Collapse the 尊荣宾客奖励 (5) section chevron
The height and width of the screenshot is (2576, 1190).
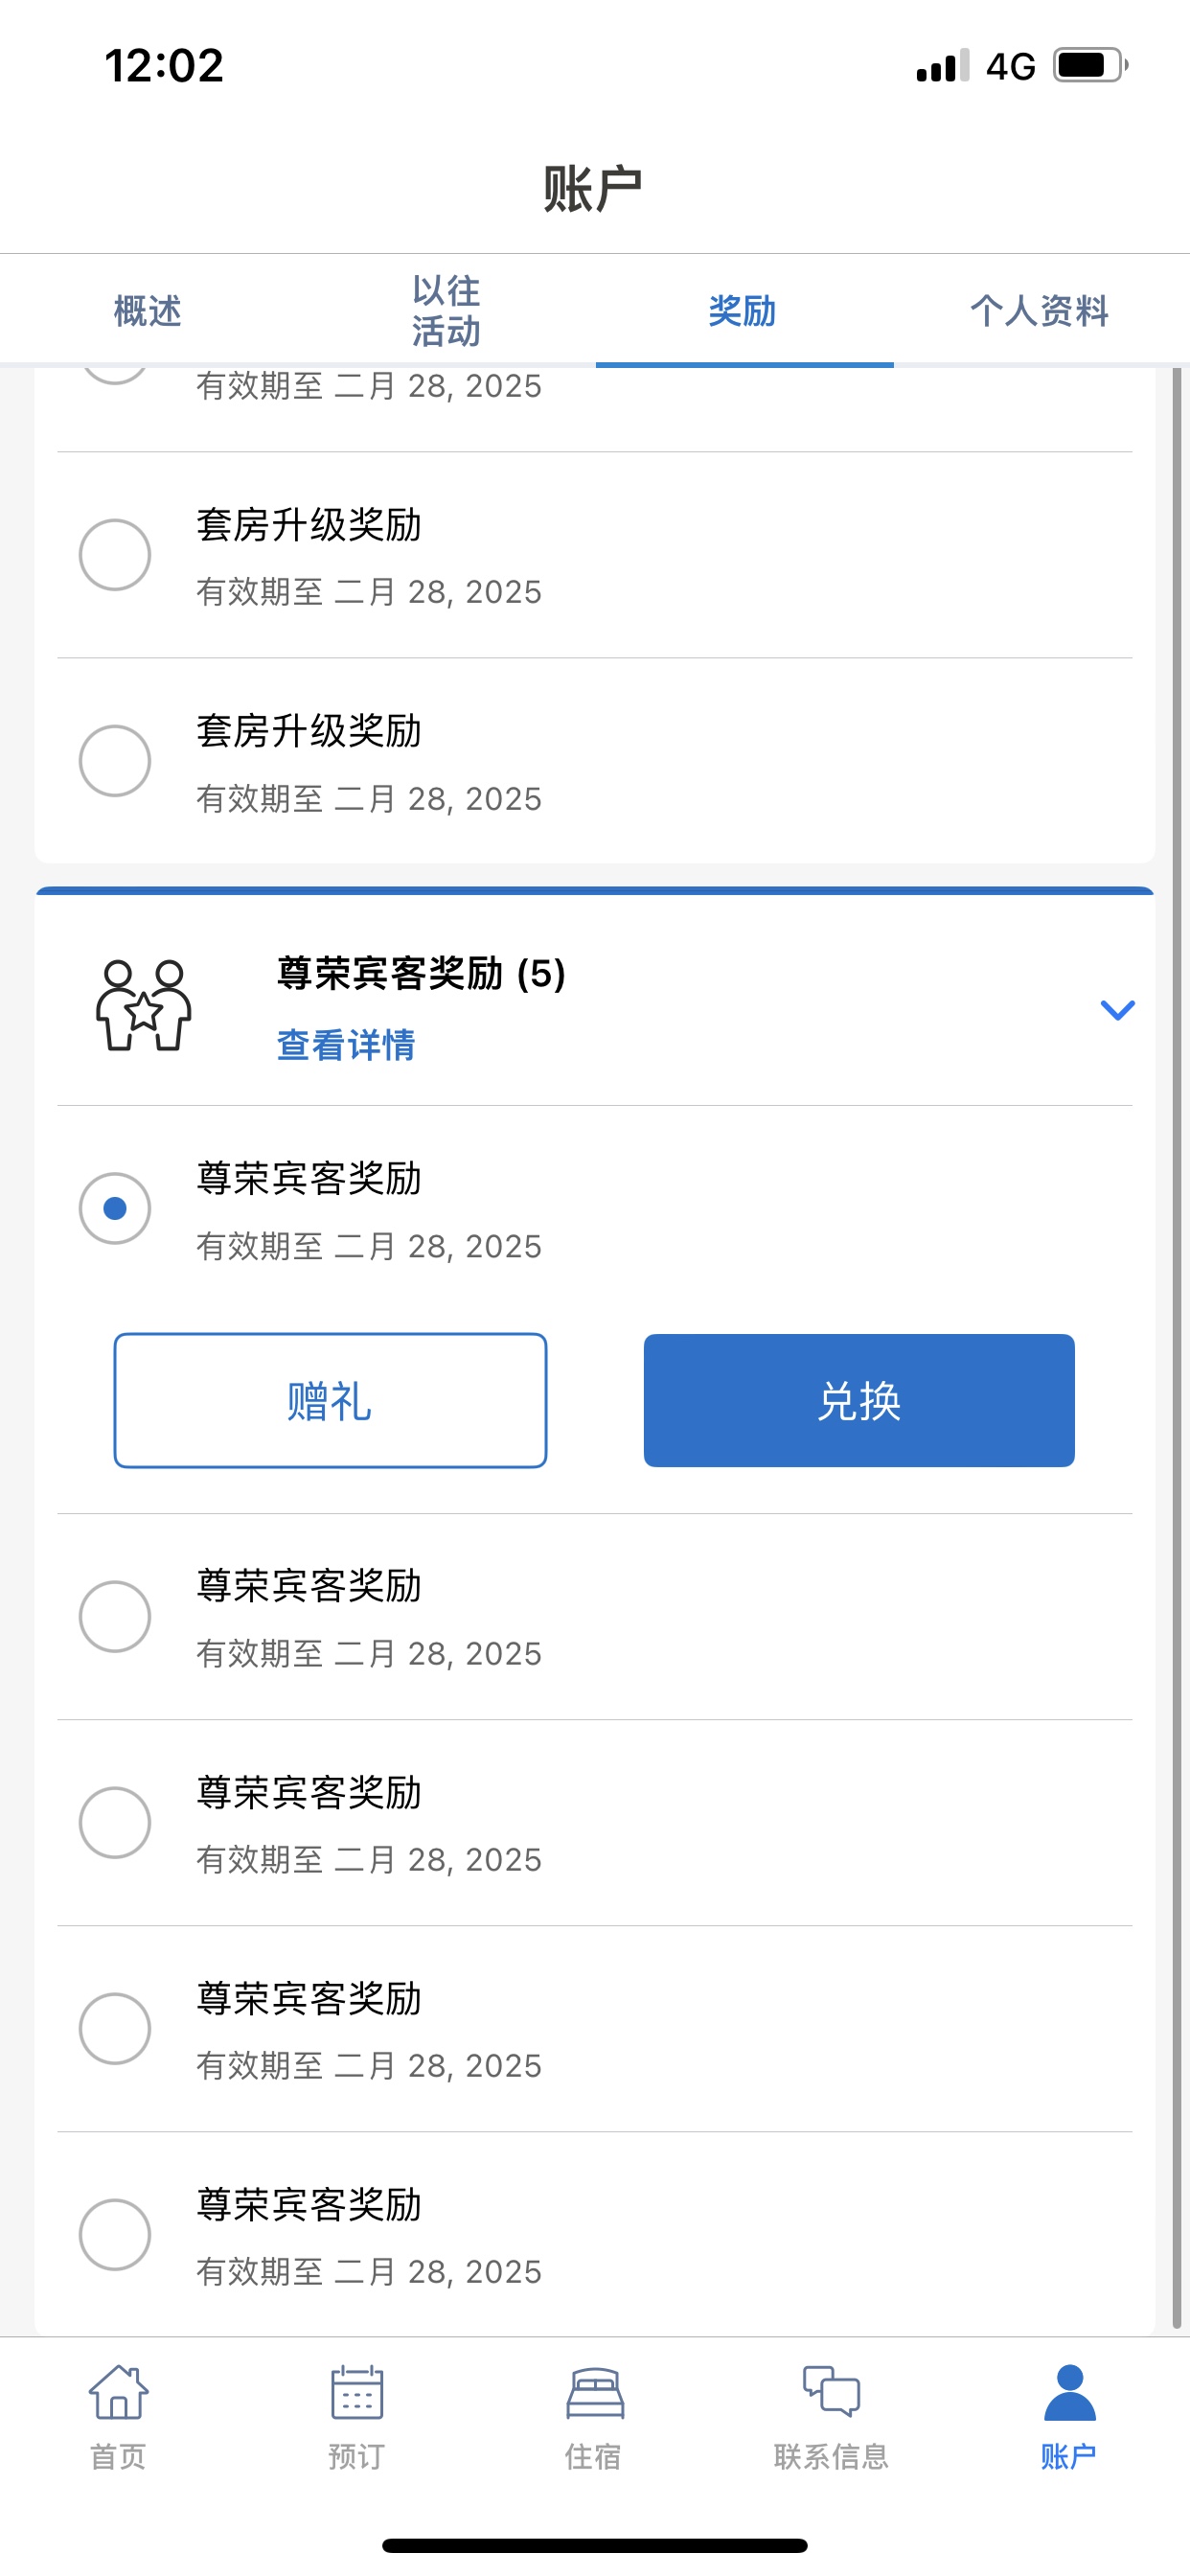point(1117,1010)
